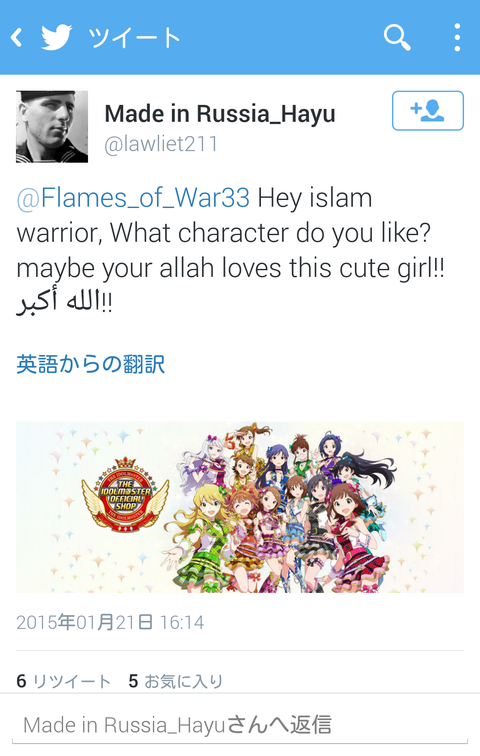Tap the 2015年01月21日 16:14 timestamp
Image resolution: width=480 pixels, height=756 pixels.
(x=110, y=622)
